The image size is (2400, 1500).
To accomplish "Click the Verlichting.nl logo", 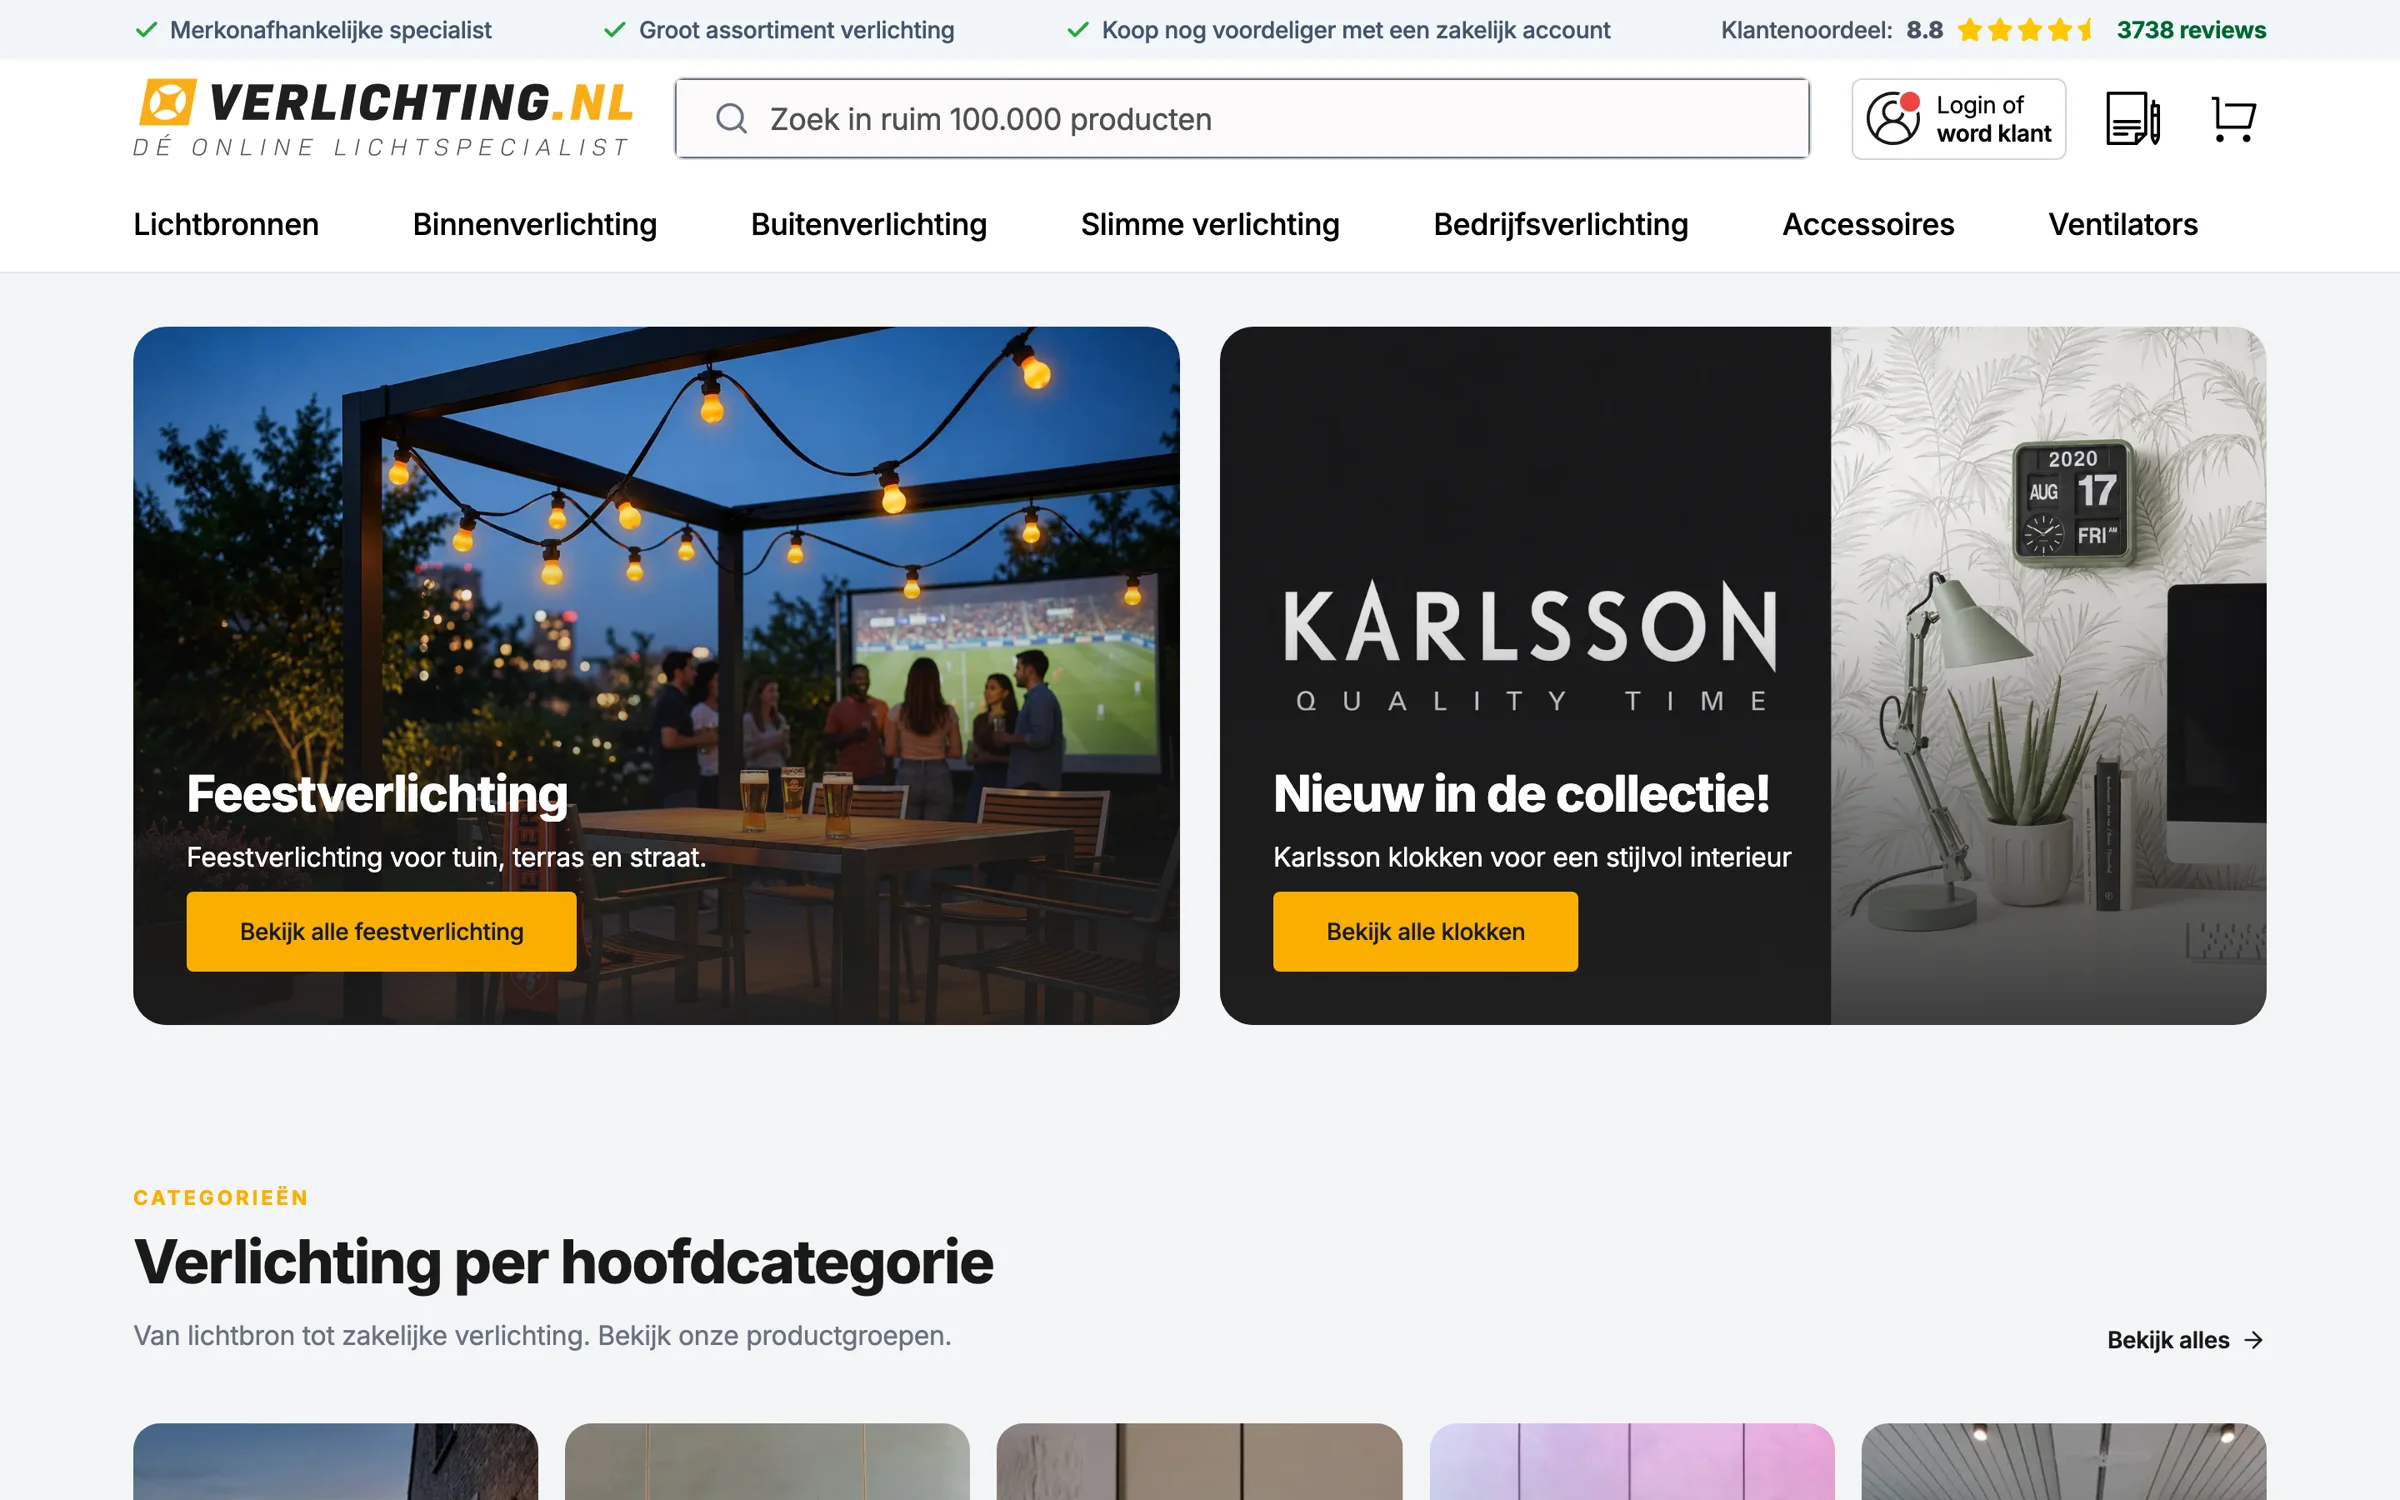I will click(383, 118).
